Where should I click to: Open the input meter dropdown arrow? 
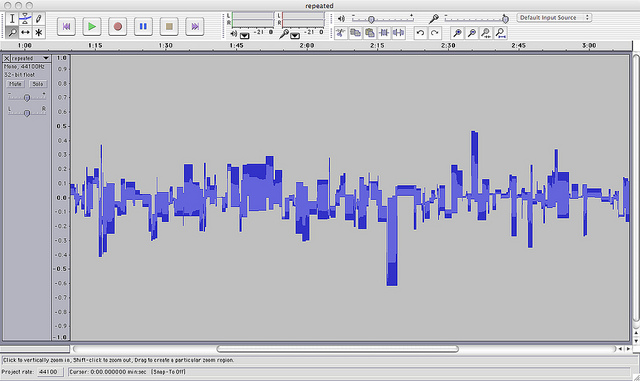click(295, 36)
